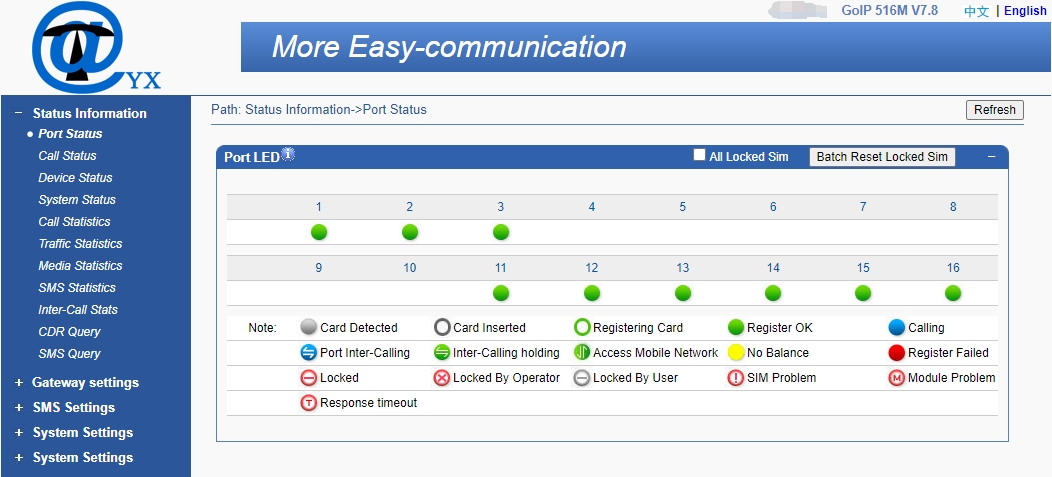
Task: Click the green LED for port 11
Action: click(501, 293)
